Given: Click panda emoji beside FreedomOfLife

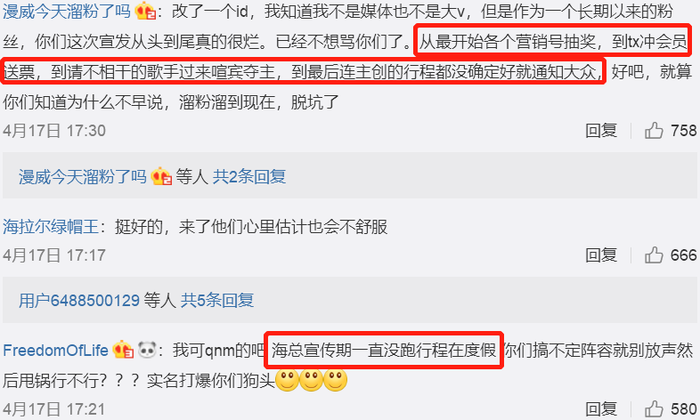Looking at the screenshot, I should pyautogui.click(x=146, y=349).
